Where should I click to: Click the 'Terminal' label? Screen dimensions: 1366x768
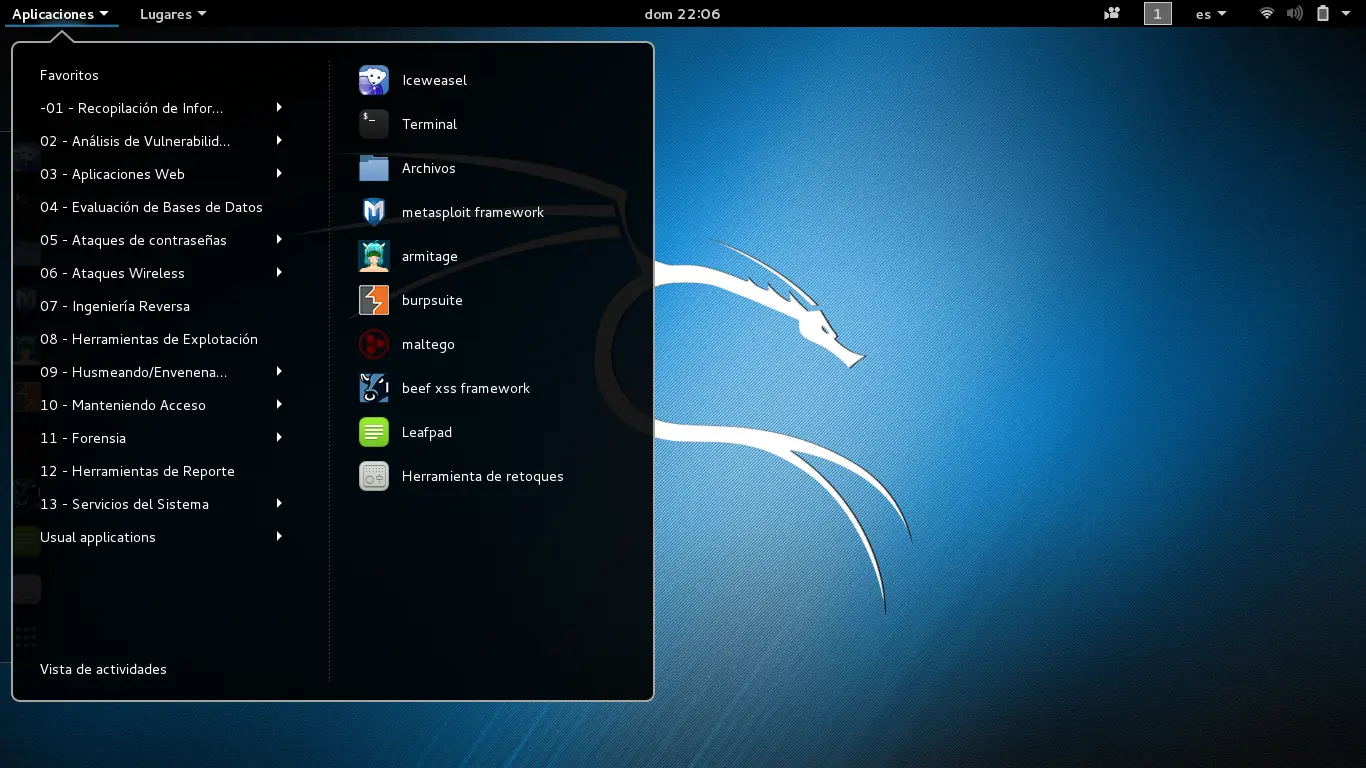click(429, 124)
